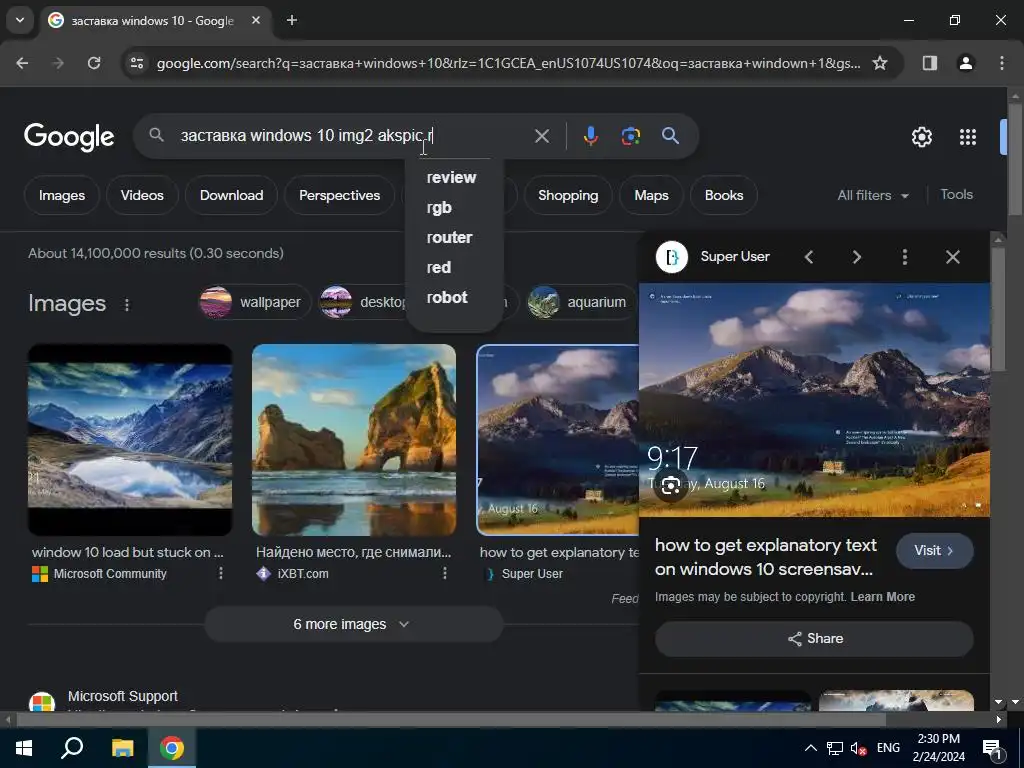The width and height of the screenshot is (1024, 768).
Task: Close the 'заставка windows 10' tab
Action: (256, 20)
